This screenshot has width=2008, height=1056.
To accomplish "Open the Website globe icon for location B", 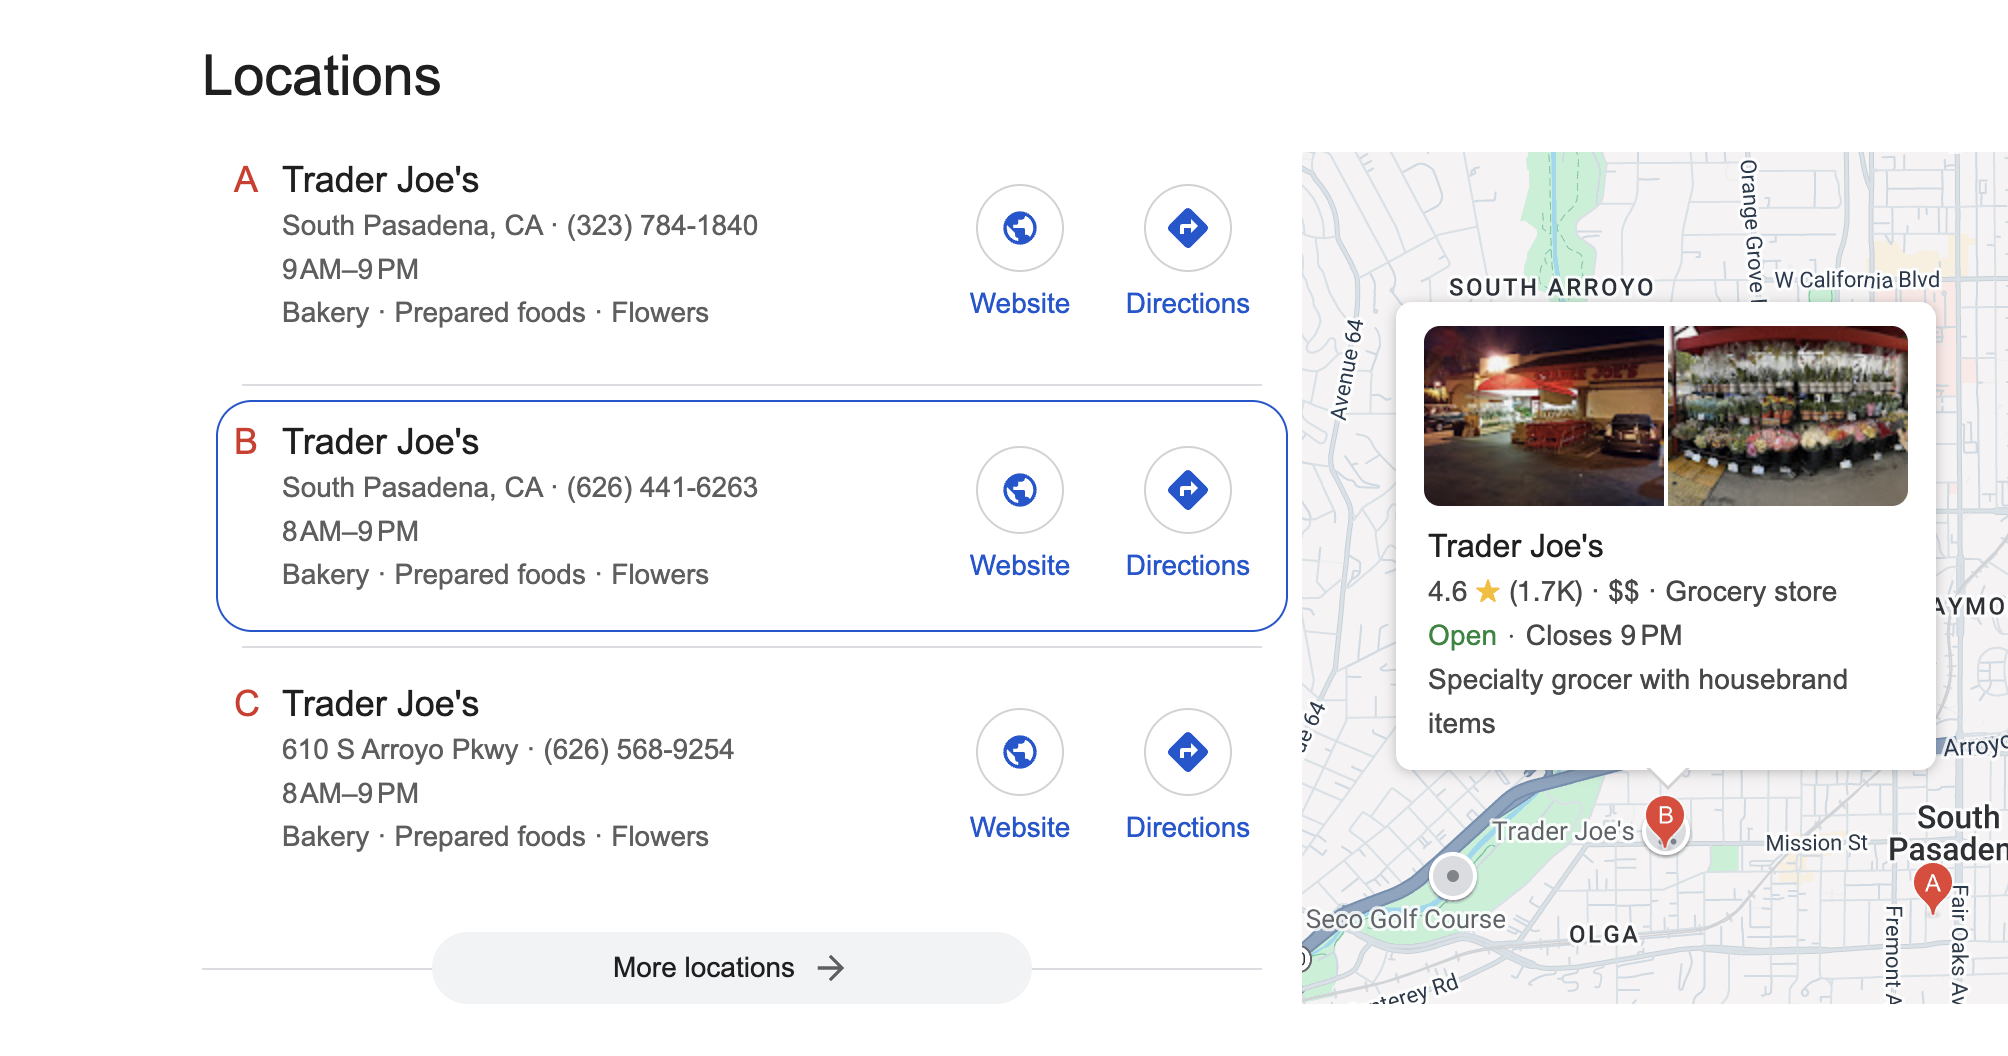I will coord(1020,490).
